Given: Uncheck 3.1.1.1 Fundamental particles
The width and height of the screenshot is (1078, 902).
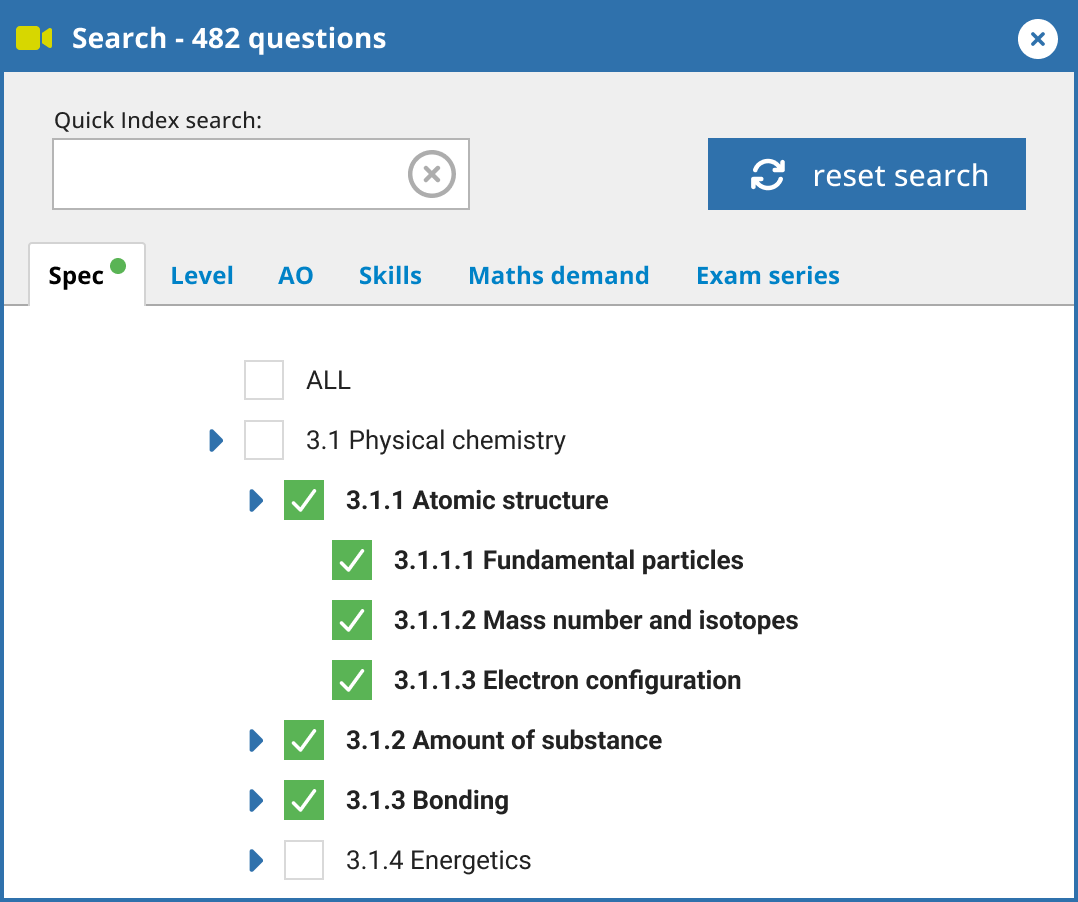Looking at the screenshot, I should (351, 560).
